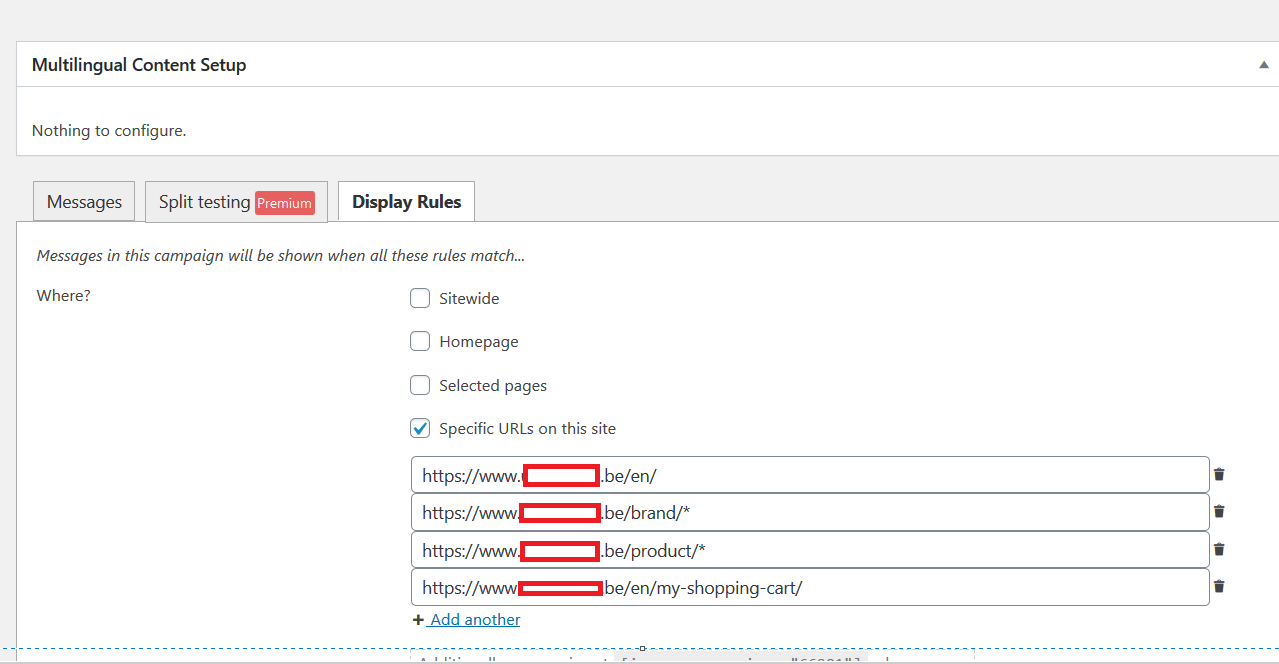Tick the Homepage checkbox
This screenshot has height=664, width=1279.
click(420, 342)
